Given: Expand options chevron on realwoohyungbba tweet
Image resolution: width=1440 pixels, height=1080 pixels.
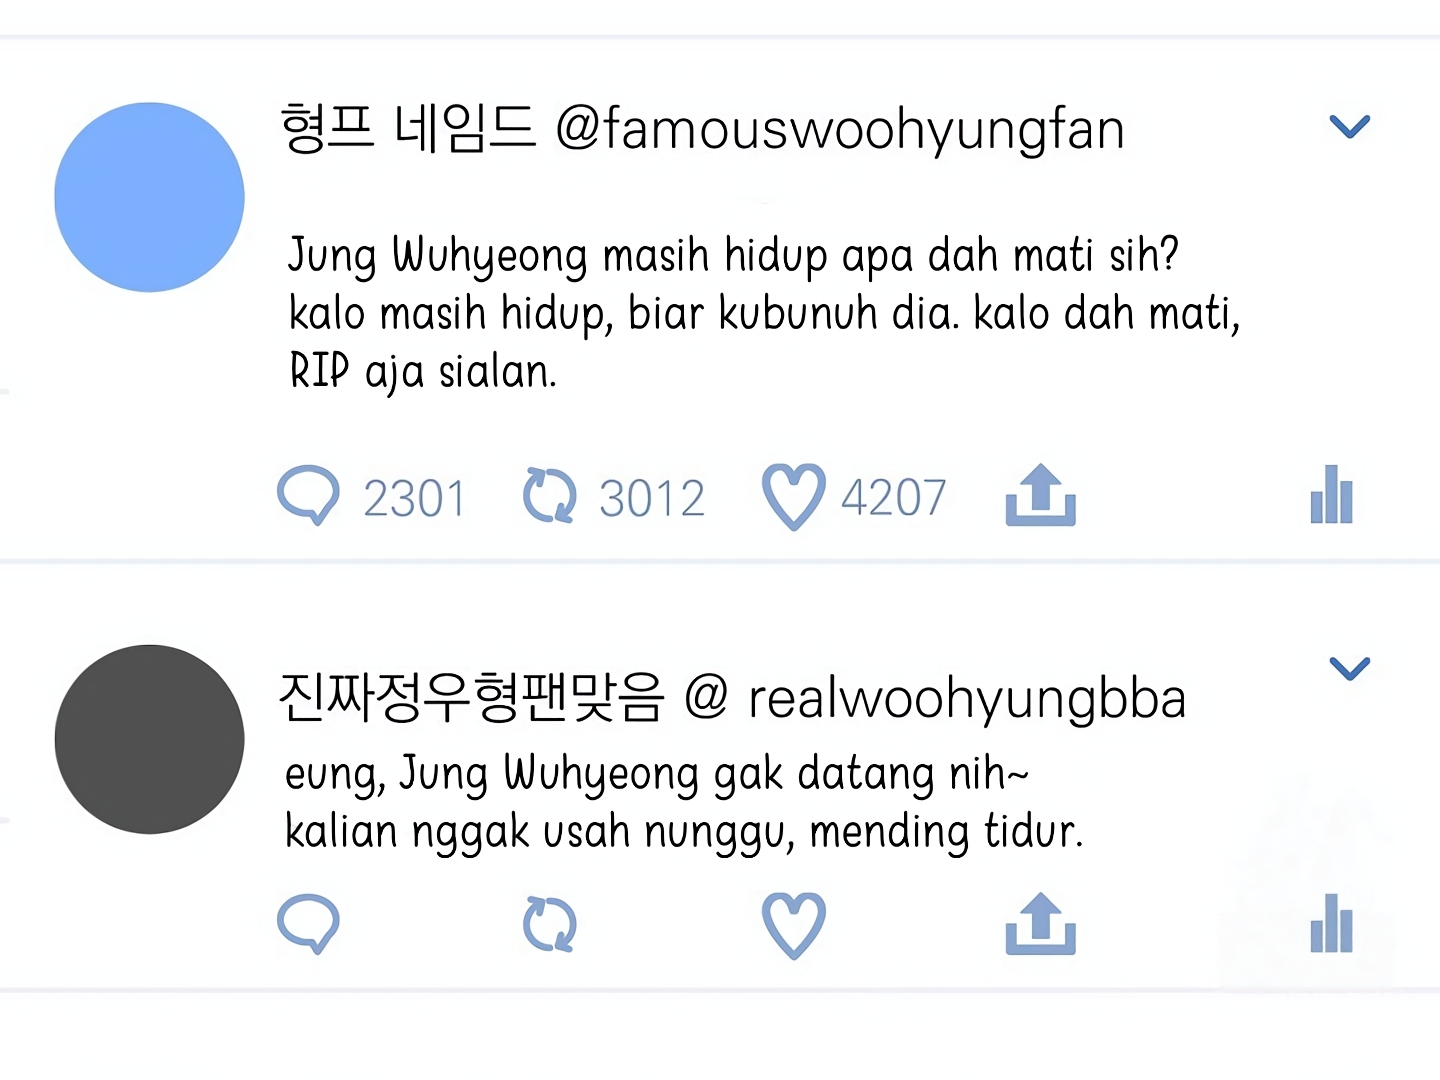Looking at the screenshot, I should pos(1349,668).
